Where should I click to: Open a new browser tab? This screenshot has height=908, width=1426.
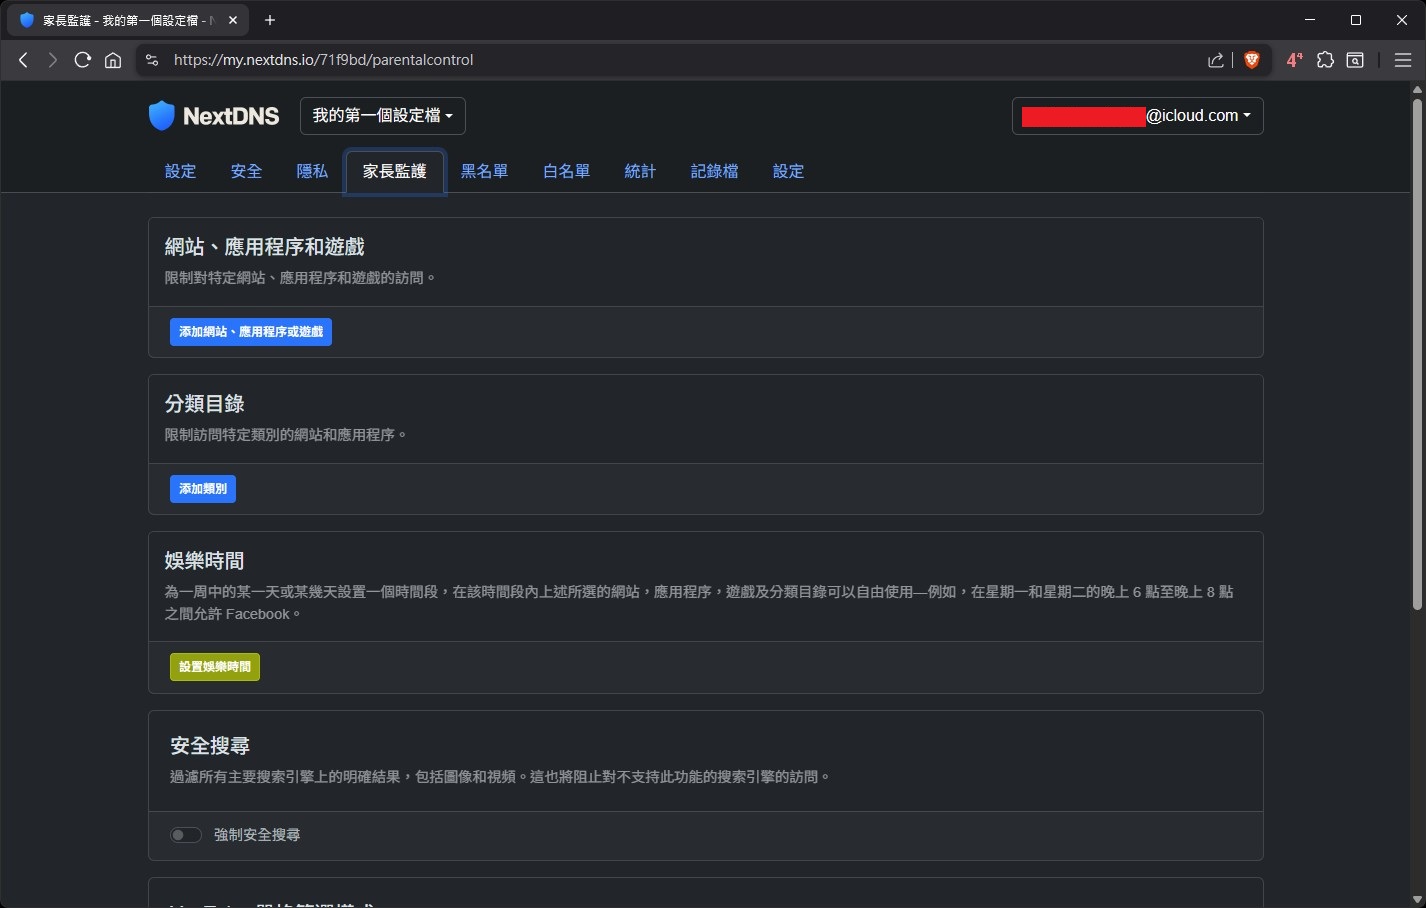(270, 20)
